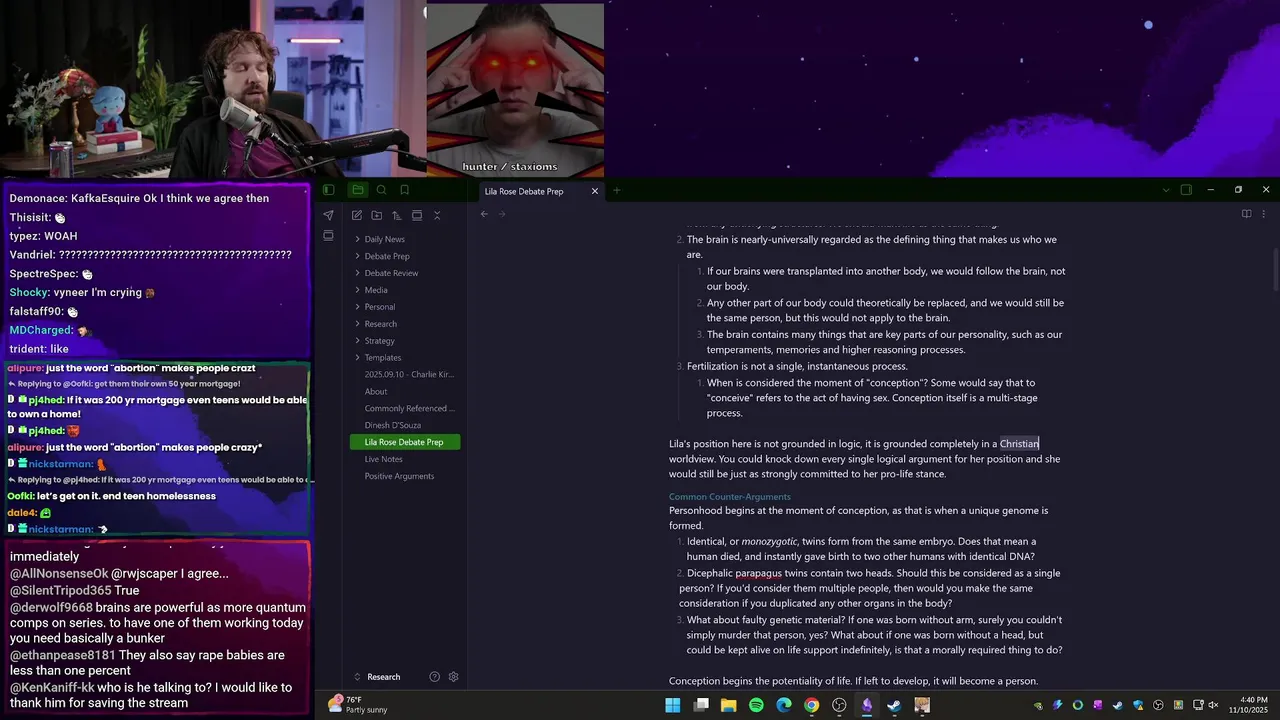
Task: Change the file sort order
Action: tap(396, 215)
